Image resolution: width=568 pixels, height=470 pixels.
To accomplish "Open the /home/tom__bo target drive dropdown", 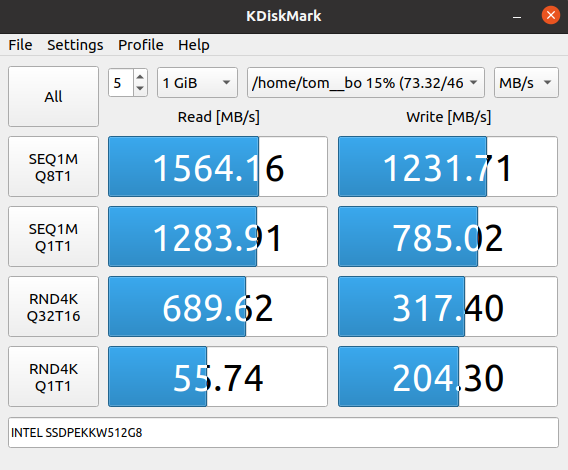I will (366, 83).
